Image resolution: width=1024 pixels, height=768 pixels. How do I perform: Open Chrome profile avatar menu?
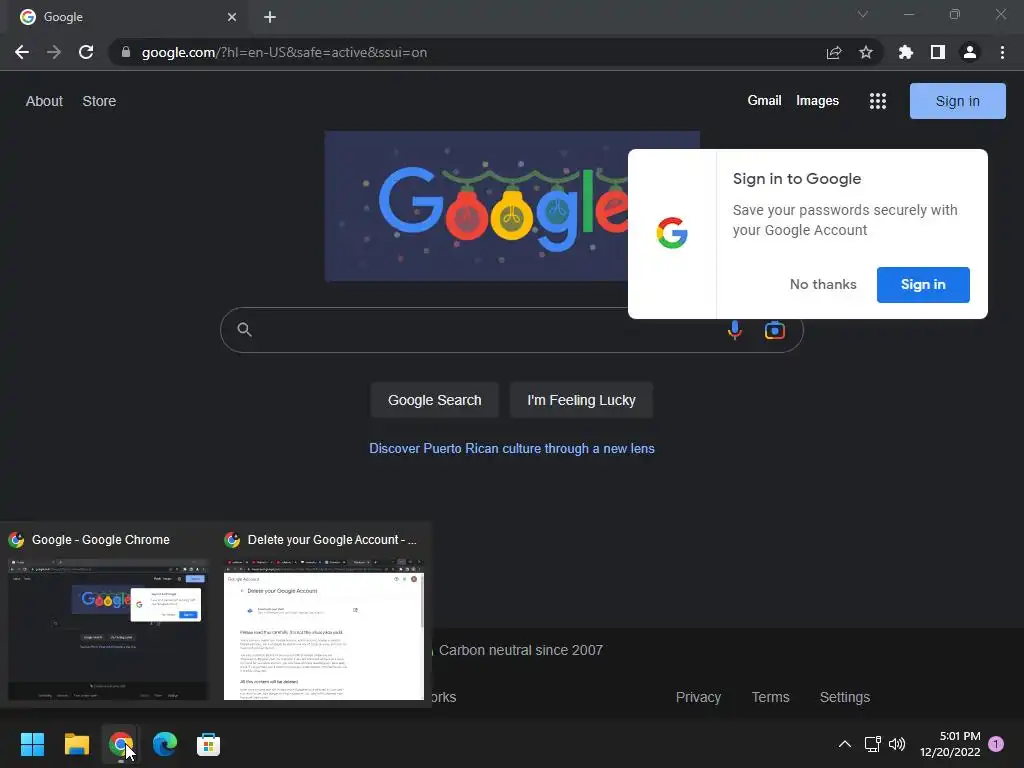[x=970, y=52]
